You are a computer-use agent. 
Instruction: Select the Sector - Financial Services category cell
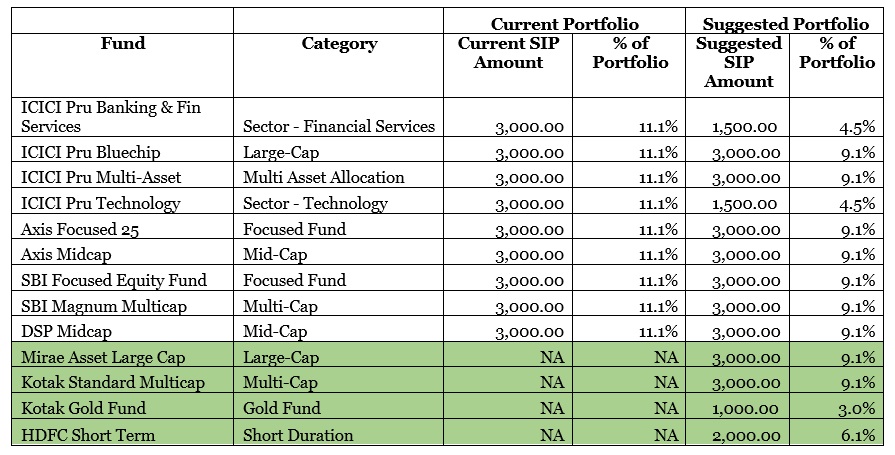pyautogui.click(x=339, y=127)
